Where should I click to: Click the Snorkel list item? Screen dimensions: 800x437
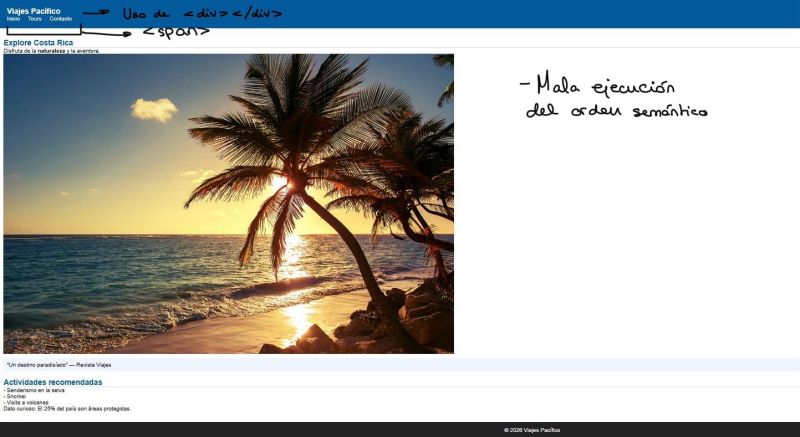point(15,396)
